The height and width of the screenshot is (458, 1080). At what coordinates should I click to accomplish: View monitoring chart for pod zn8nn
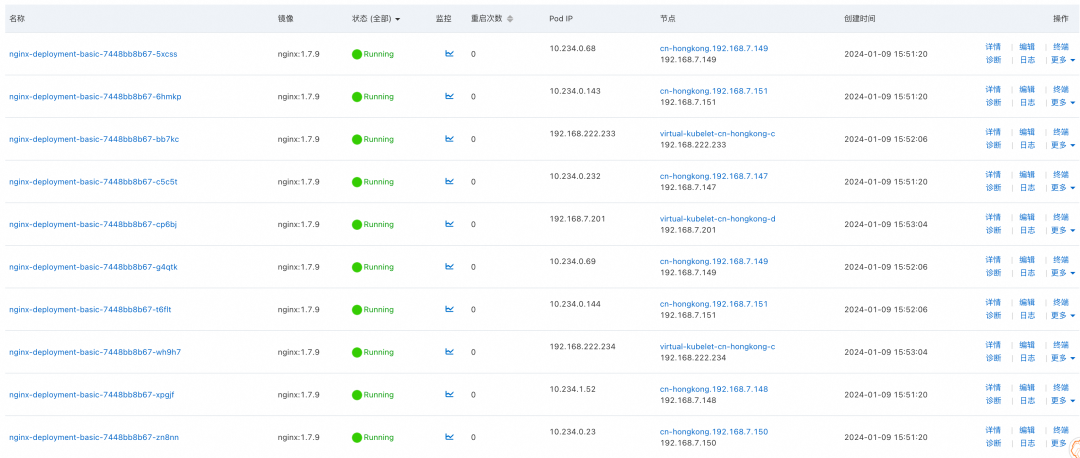pos(450,436)
